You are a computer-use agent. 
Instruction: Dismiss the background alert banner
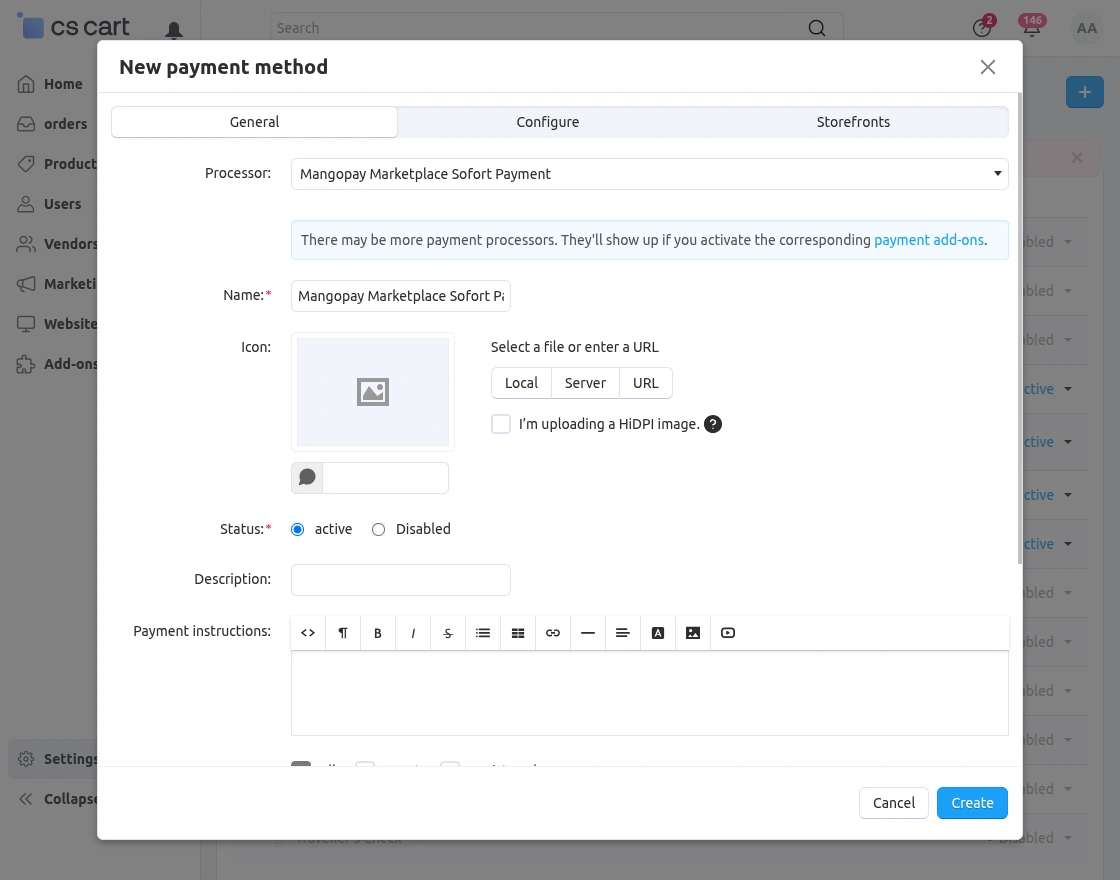click(x=1077, y=158)
